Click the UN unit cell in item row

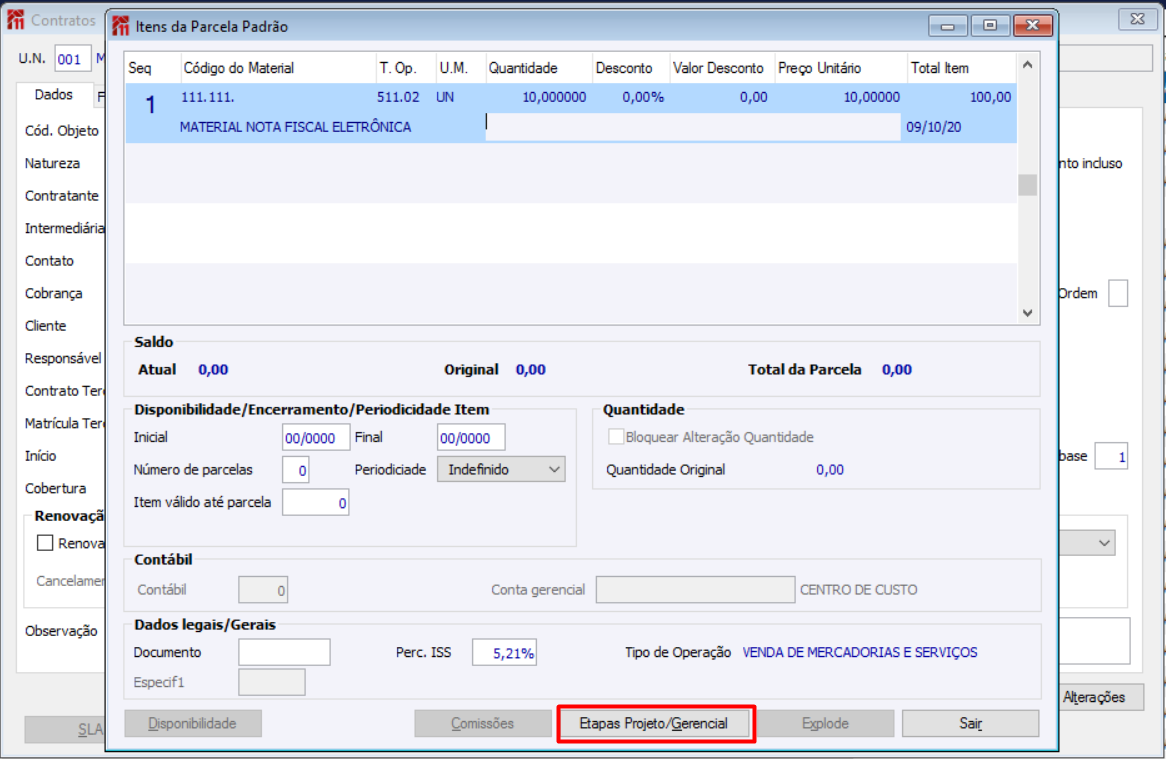(445, 97)
